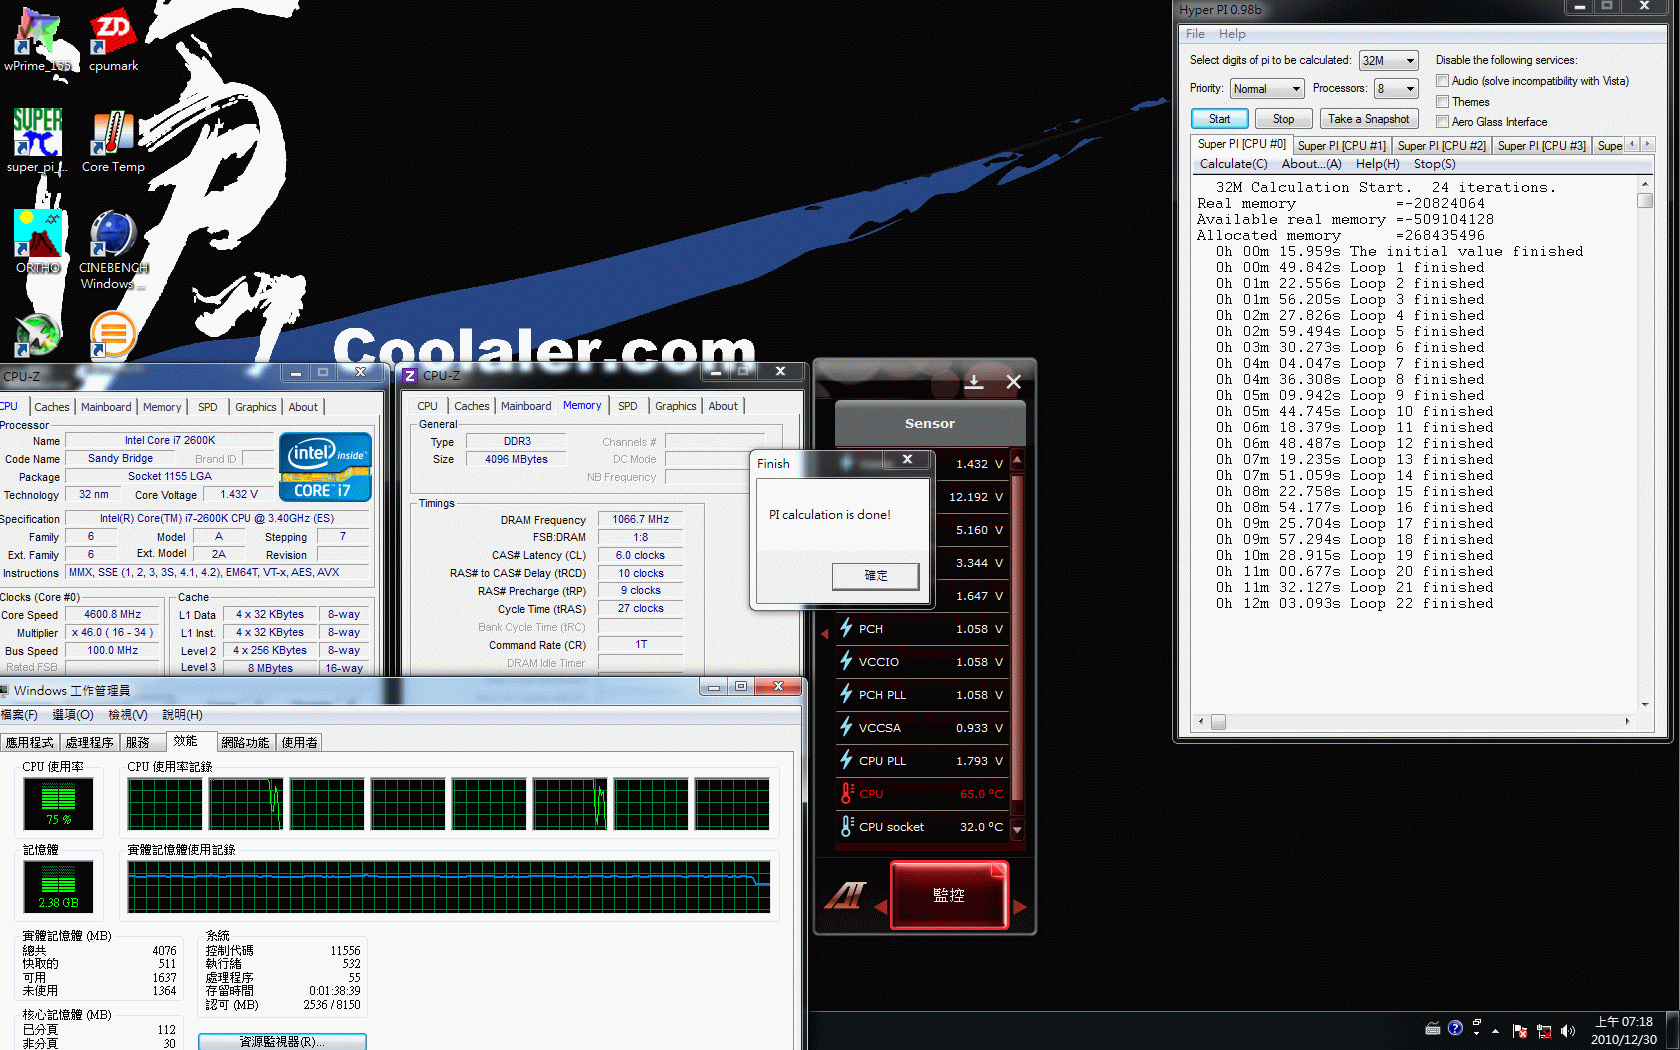Click the red CPU temperature thermometer icon
1680x1050 pixels.
(x=846, y=793)
